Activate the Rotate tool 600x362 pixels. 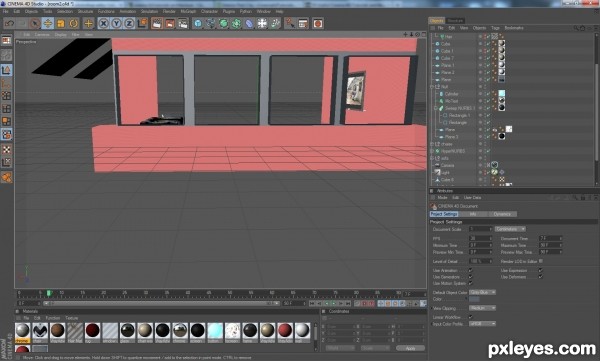coord(73,24)
